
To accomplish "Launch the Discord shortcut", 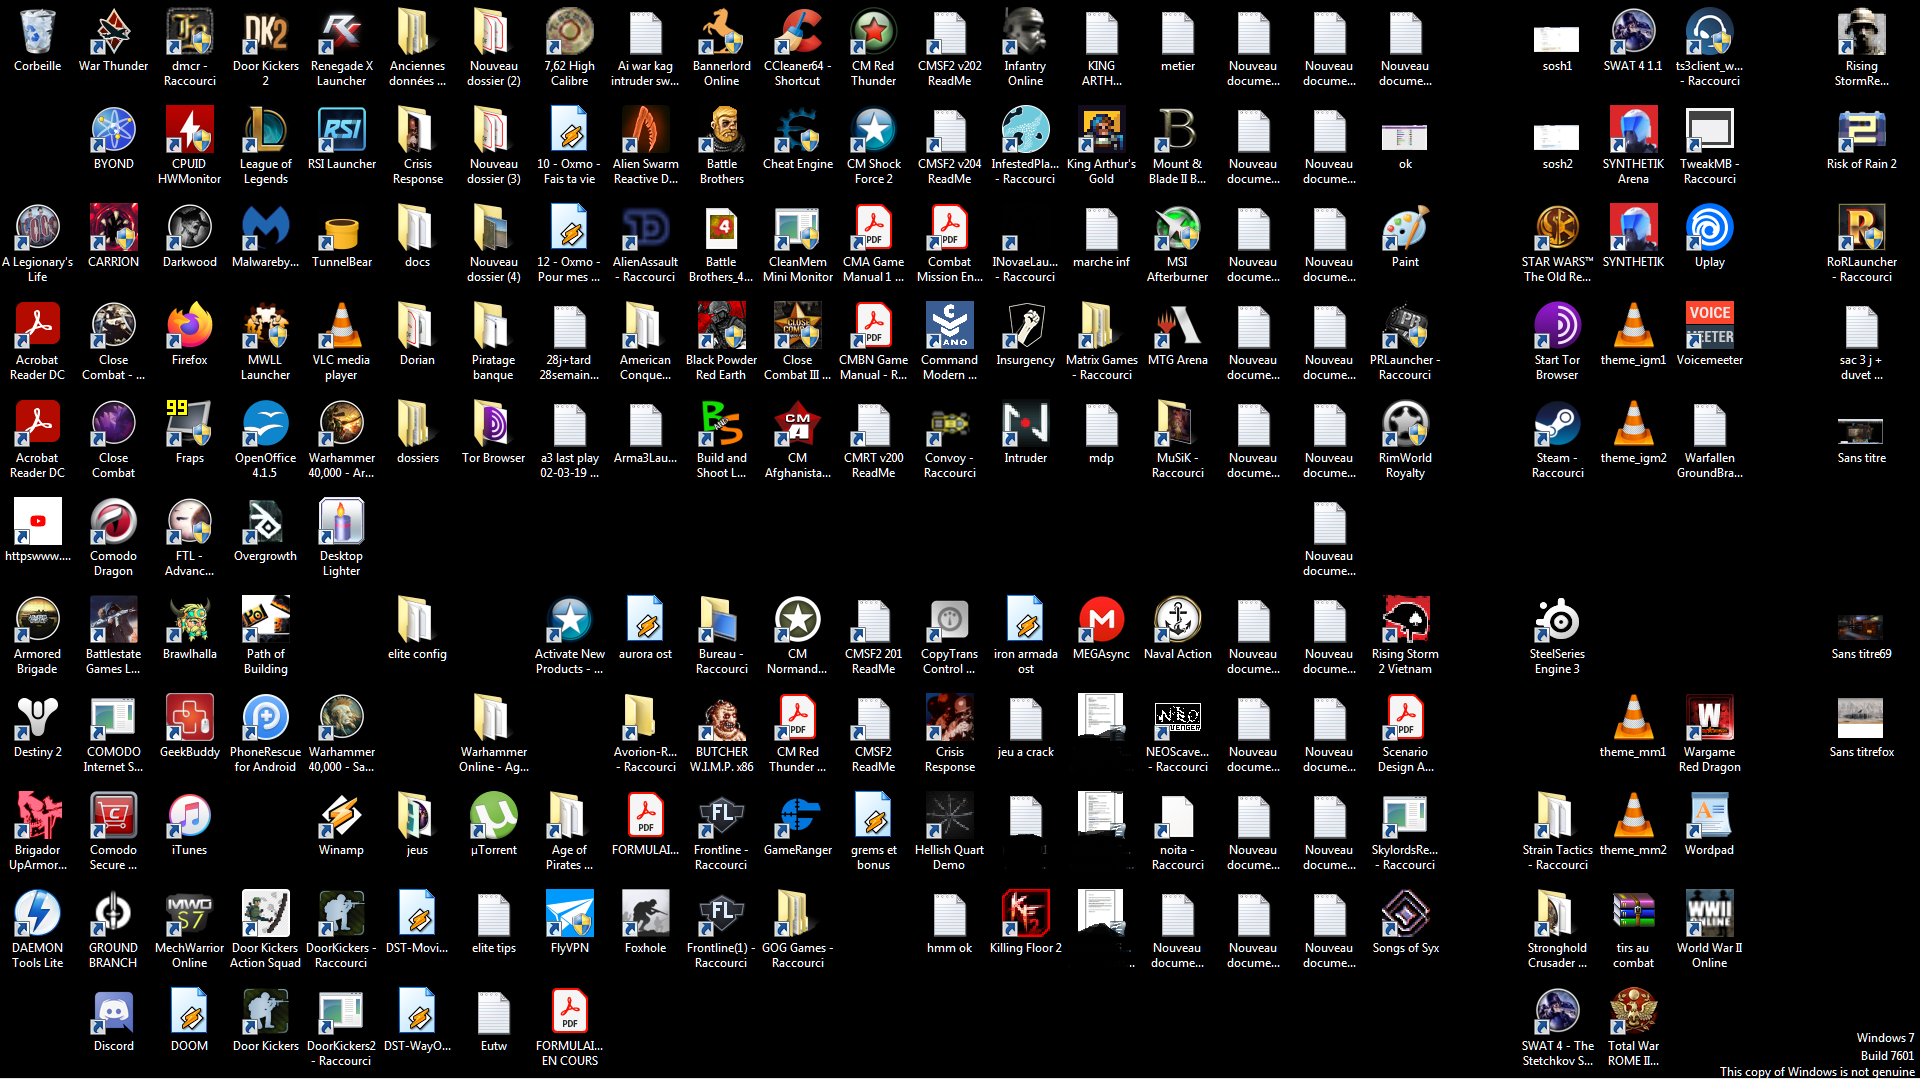I will [113, 1020].
